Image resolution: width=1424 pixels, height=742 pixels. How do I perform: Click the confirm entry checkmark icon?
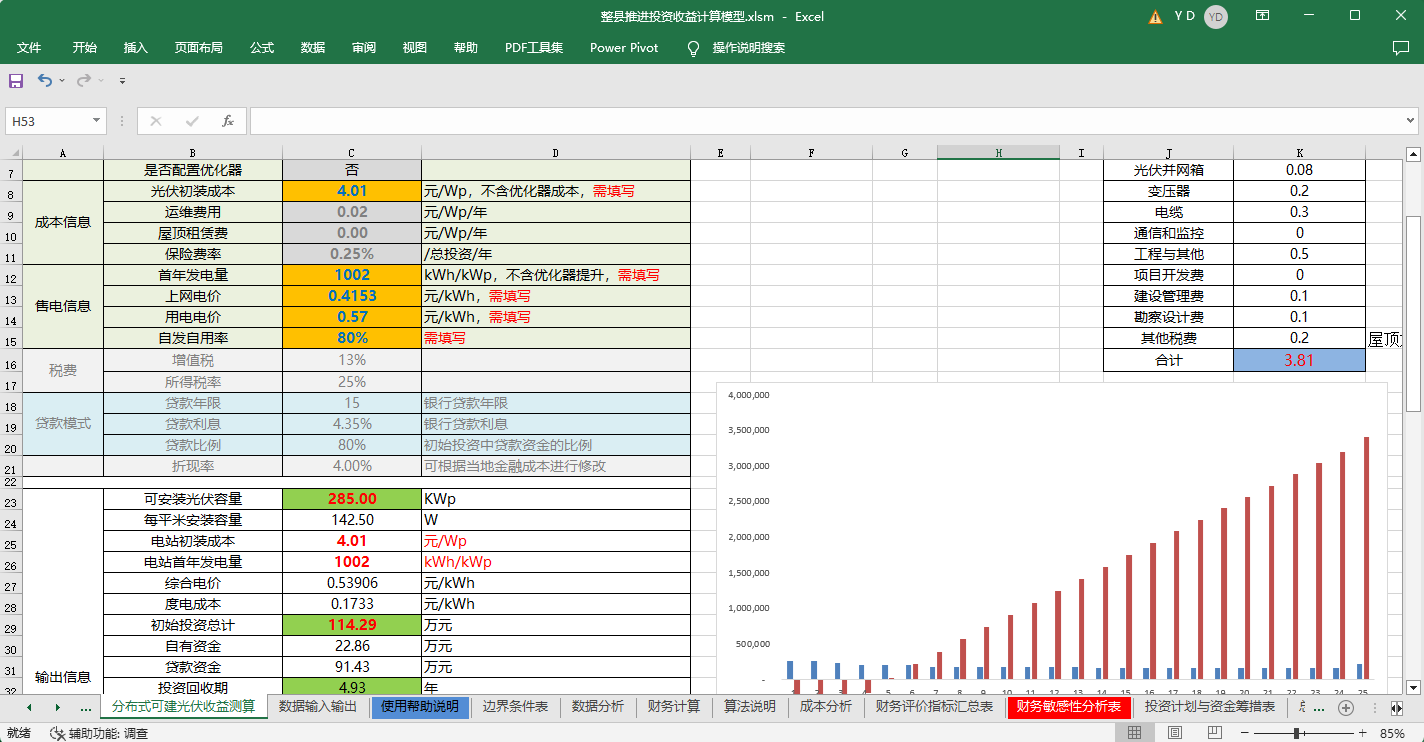click(192, 121)
